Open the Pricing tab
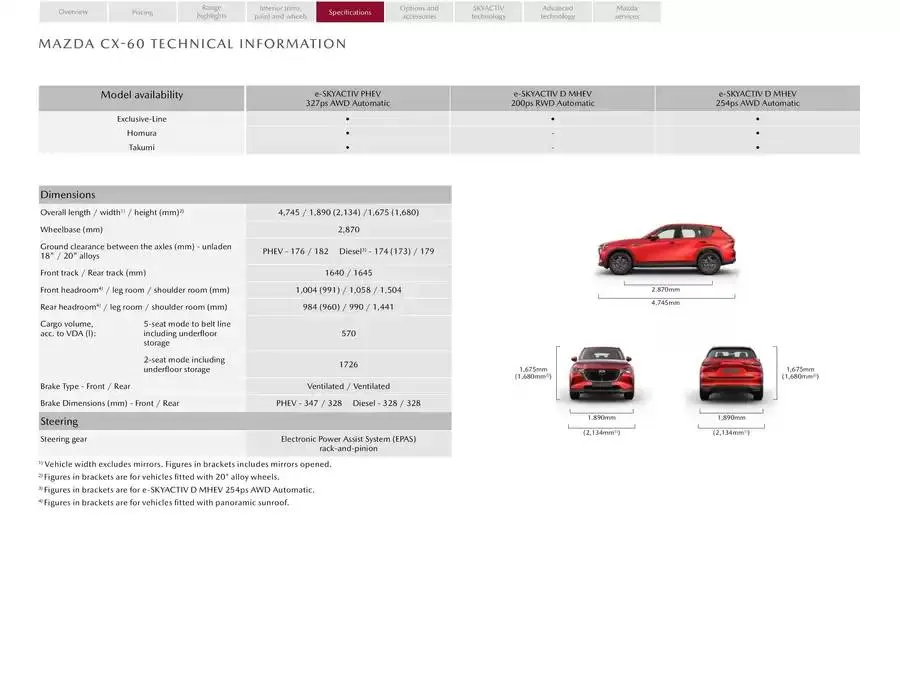 (141, 11)
